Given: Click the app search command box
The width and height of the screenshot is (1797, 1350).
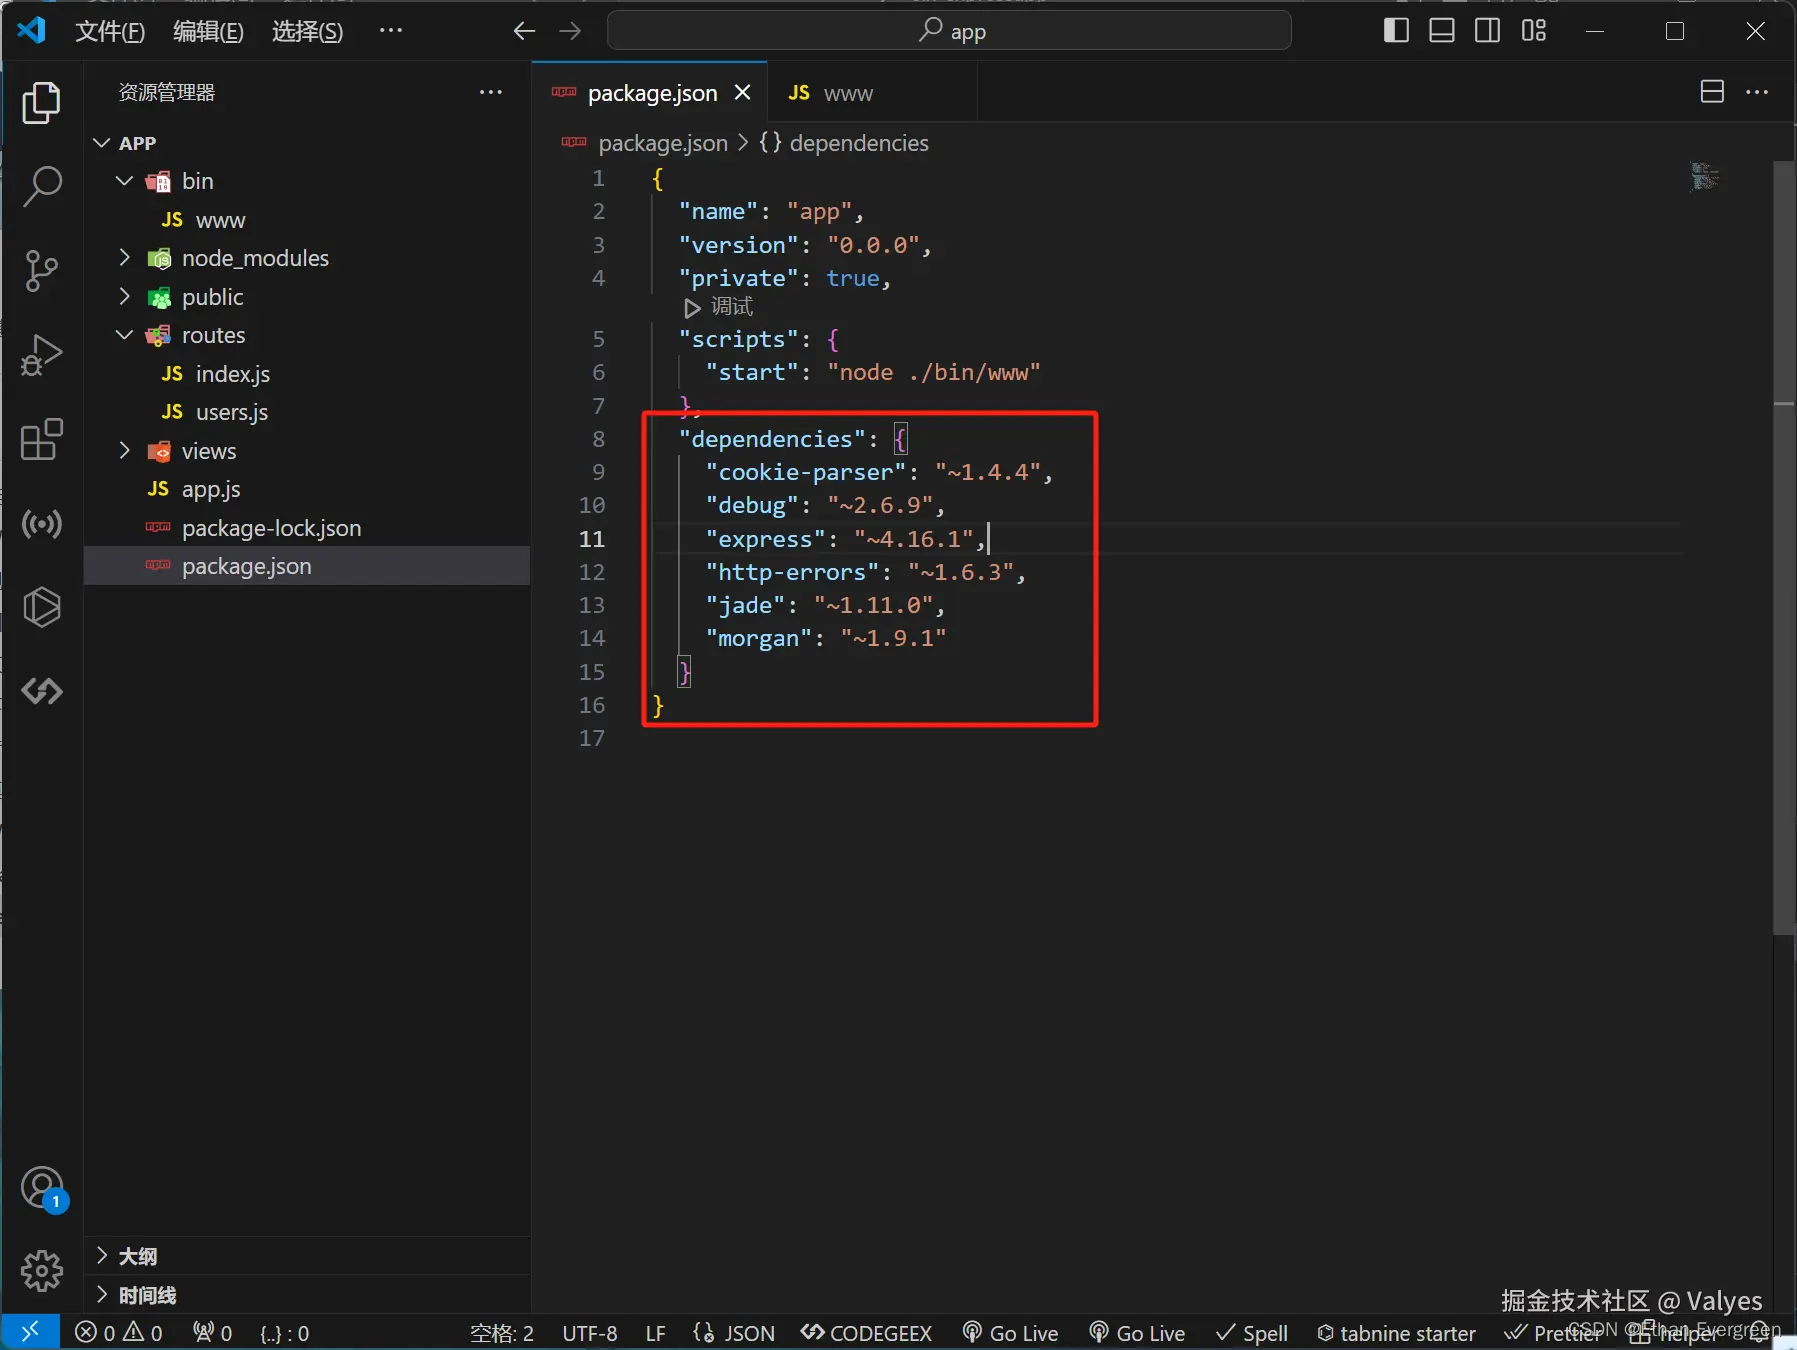Looking at the screenshot, I should point(949,31).
